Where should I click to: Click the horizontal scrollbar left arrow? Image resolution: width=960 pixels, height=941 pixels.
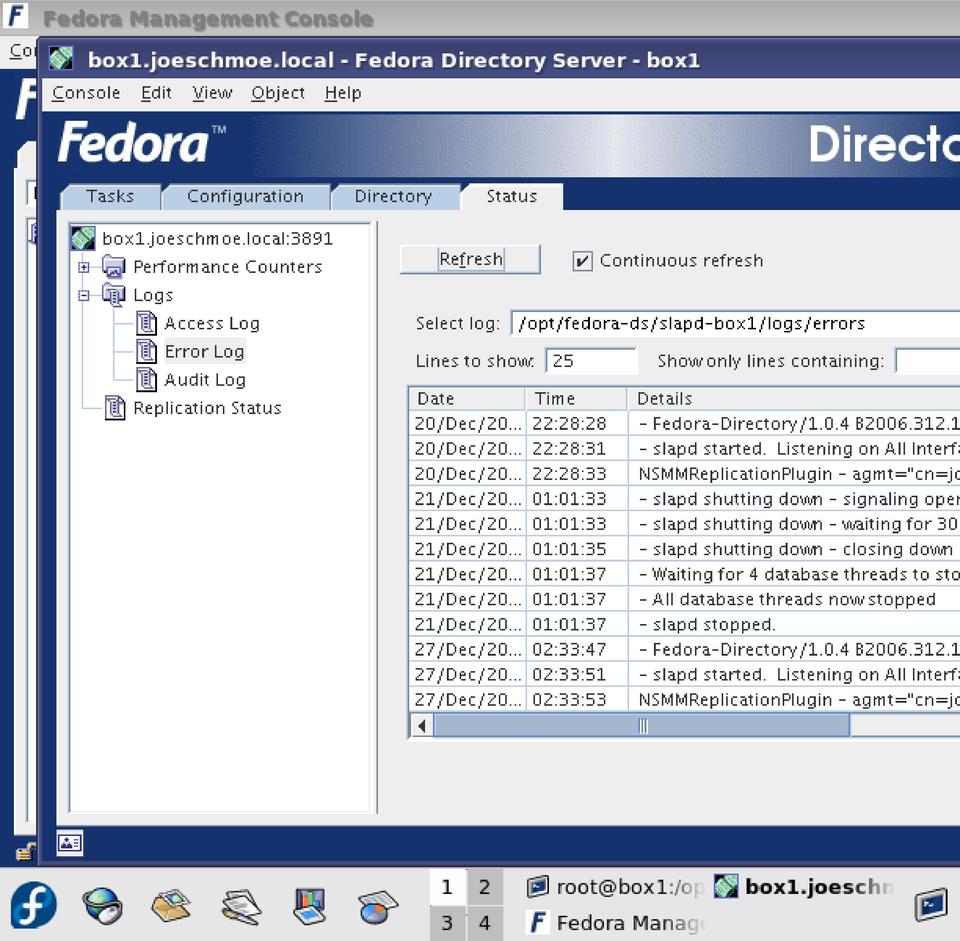tap(422, 726)
